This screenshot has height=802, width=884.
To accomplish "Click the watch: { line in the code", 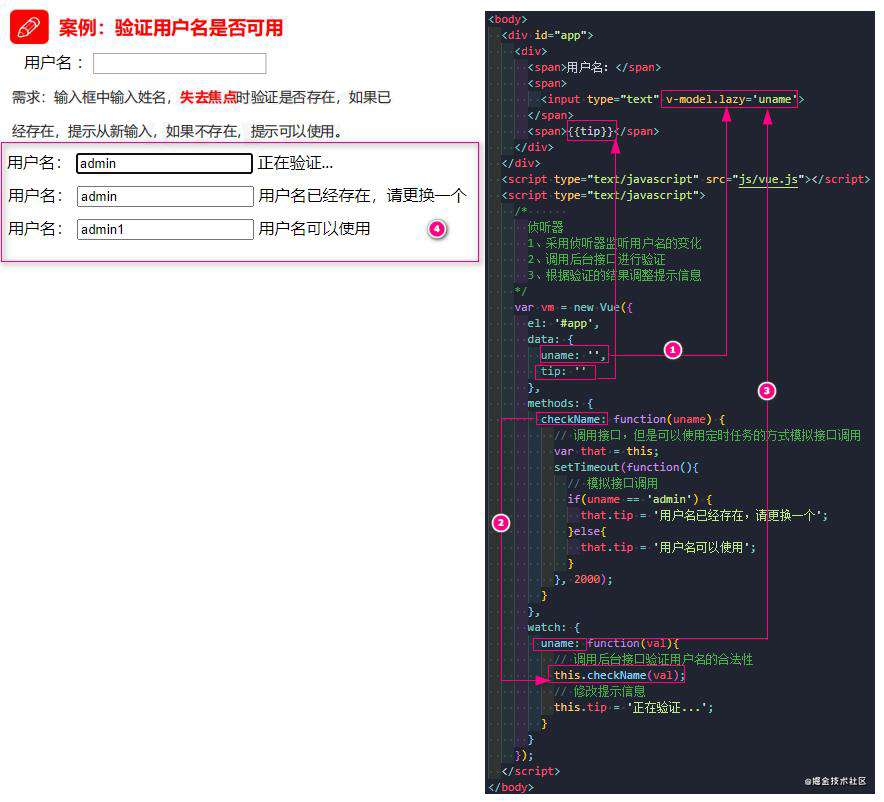I will [553, 627].
